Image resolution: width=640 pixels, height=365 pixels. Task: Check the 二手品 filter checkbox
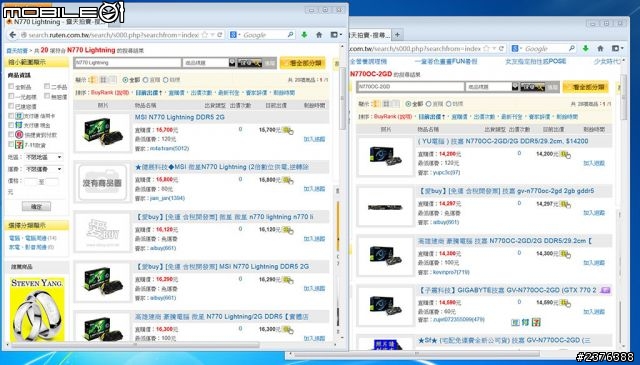coord(47,86)
